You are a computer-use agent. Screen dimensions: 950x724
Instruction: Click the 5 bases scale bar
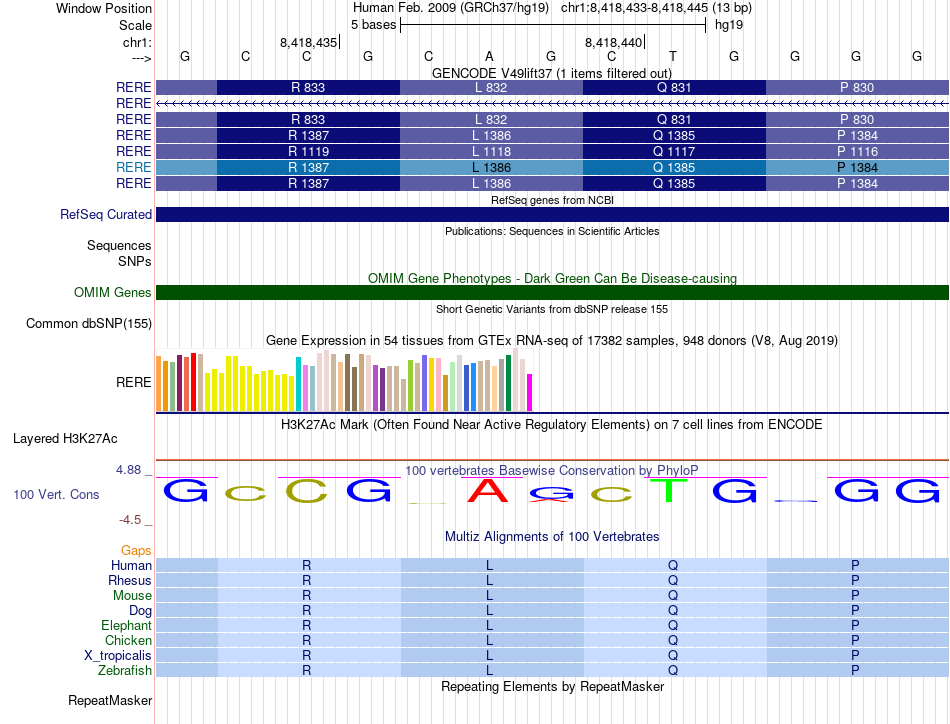click(x=553, y=25)
